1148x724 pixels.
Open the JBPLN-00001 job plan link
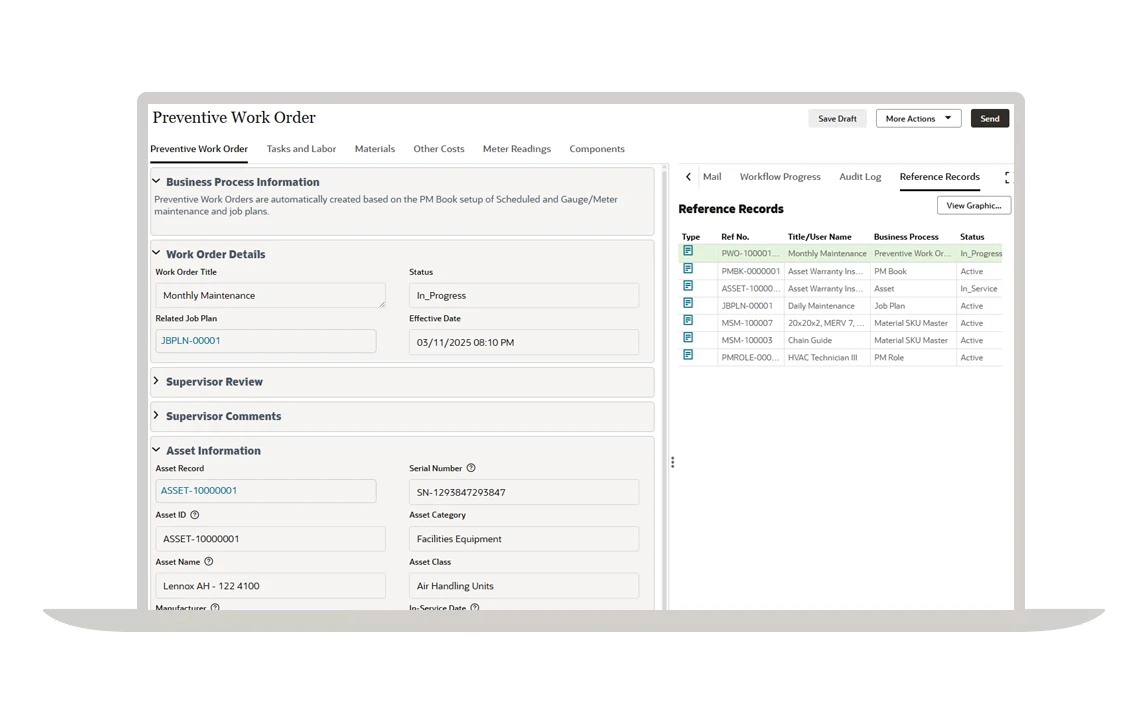point(191,341)
